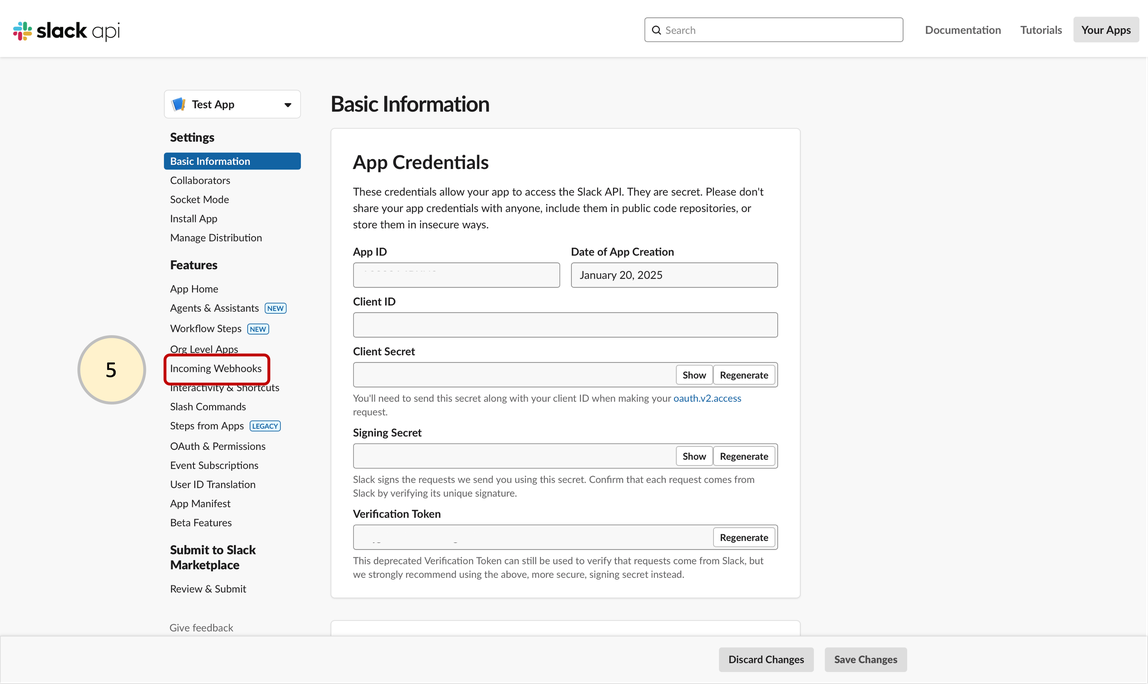The image size is (1148, 684).
Task: Regenerate the Verification Token
Action: click(x=744, y=537)
